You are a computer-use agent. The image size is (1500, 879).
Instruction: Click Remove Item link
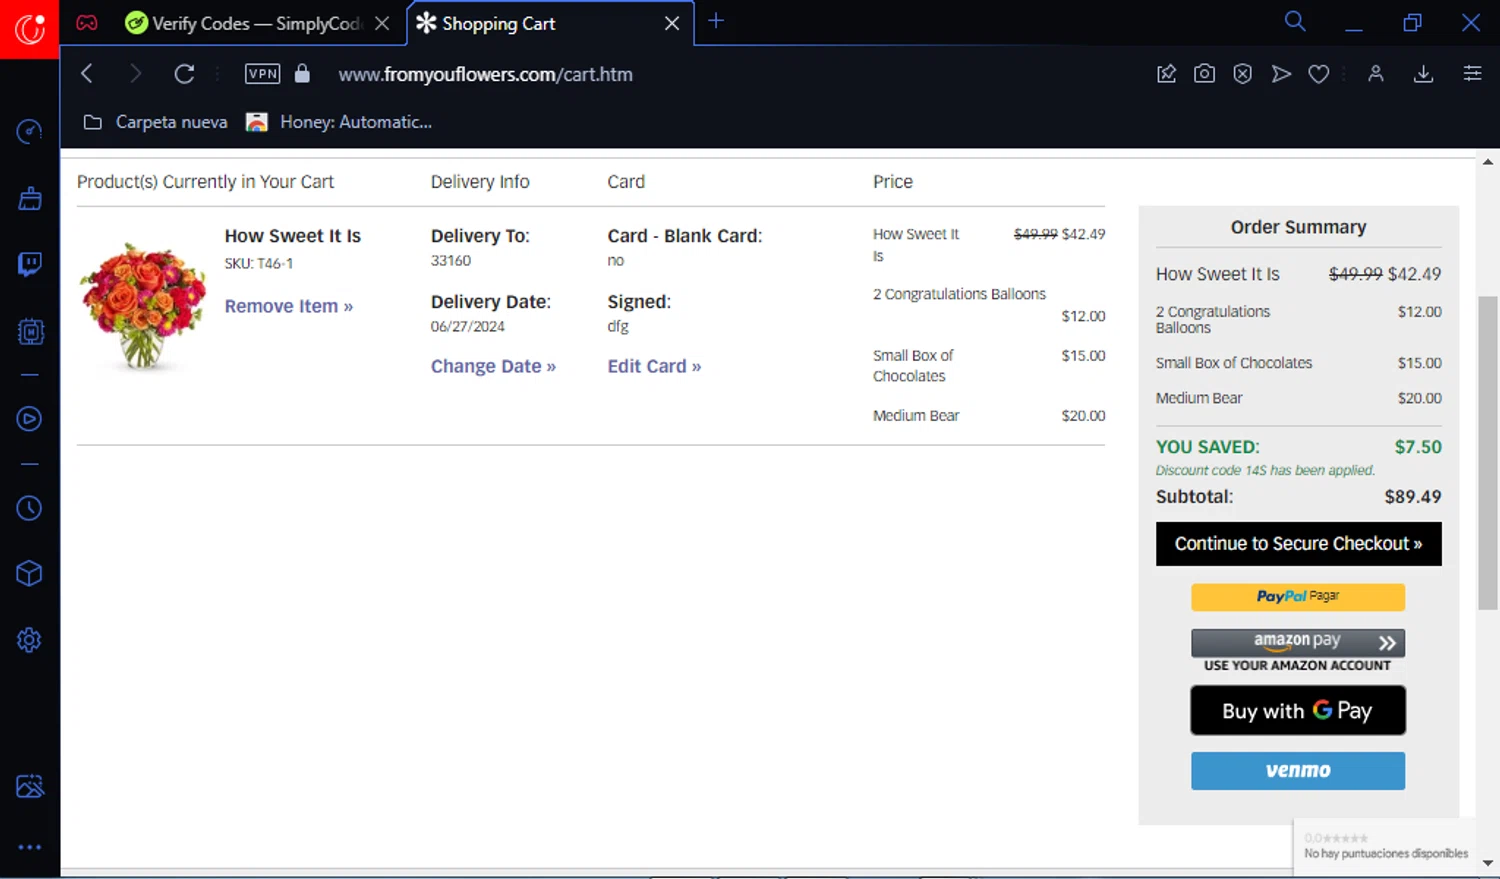click(x=288, y=306)
